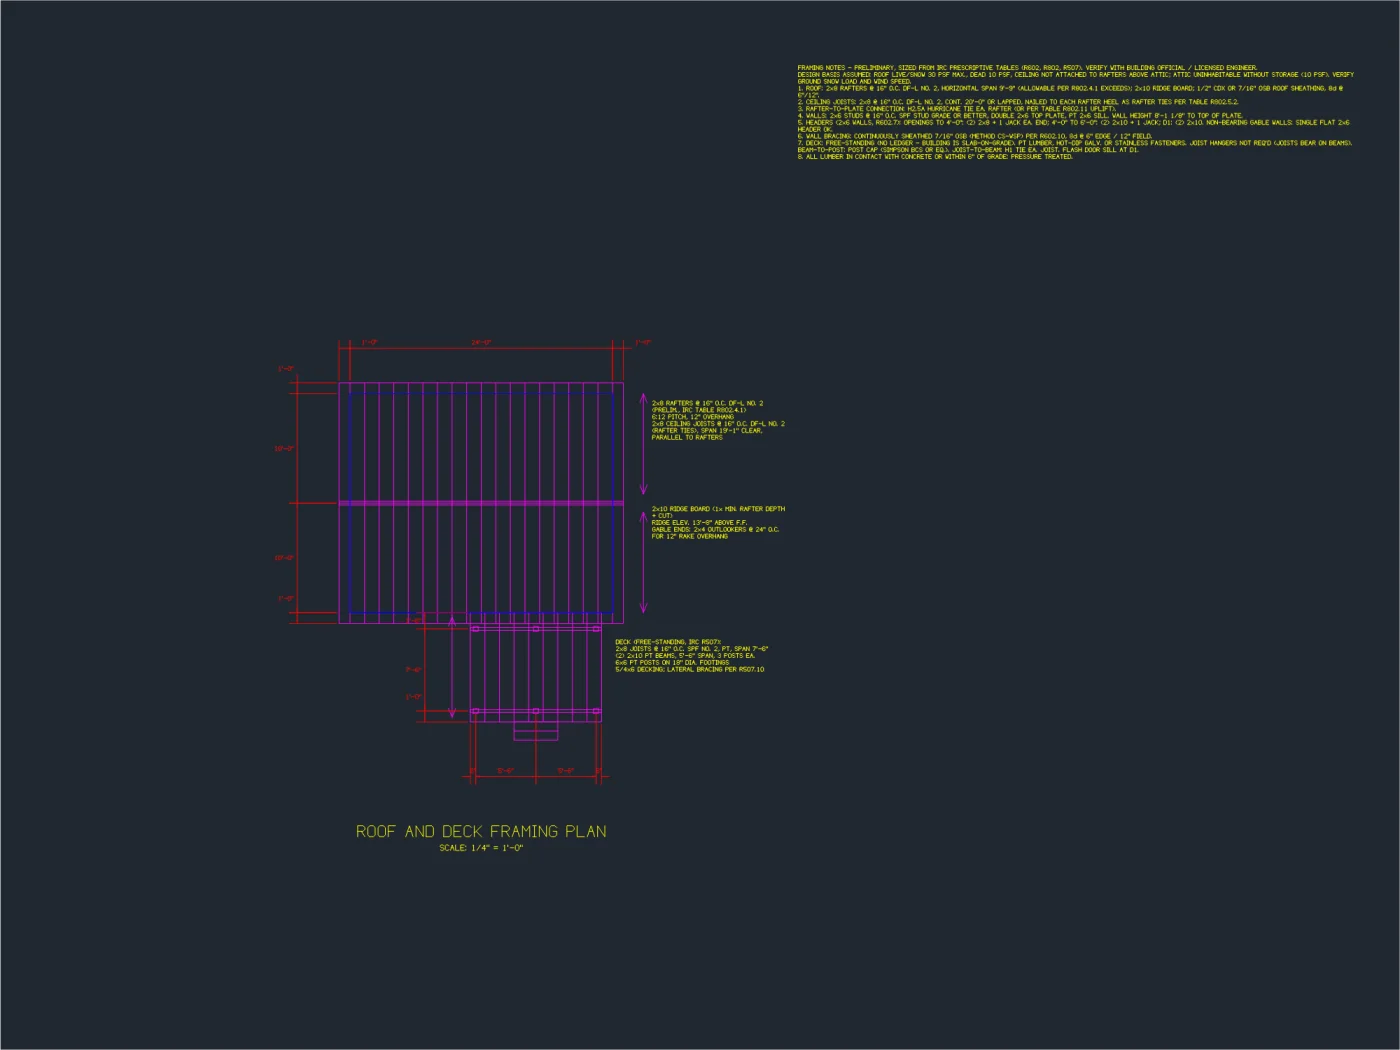Viewport: 1400px width, 1050px height.
Task: Click the 6:12 PITCH, 12" OVERHANG text
Action: pos(693,417)
